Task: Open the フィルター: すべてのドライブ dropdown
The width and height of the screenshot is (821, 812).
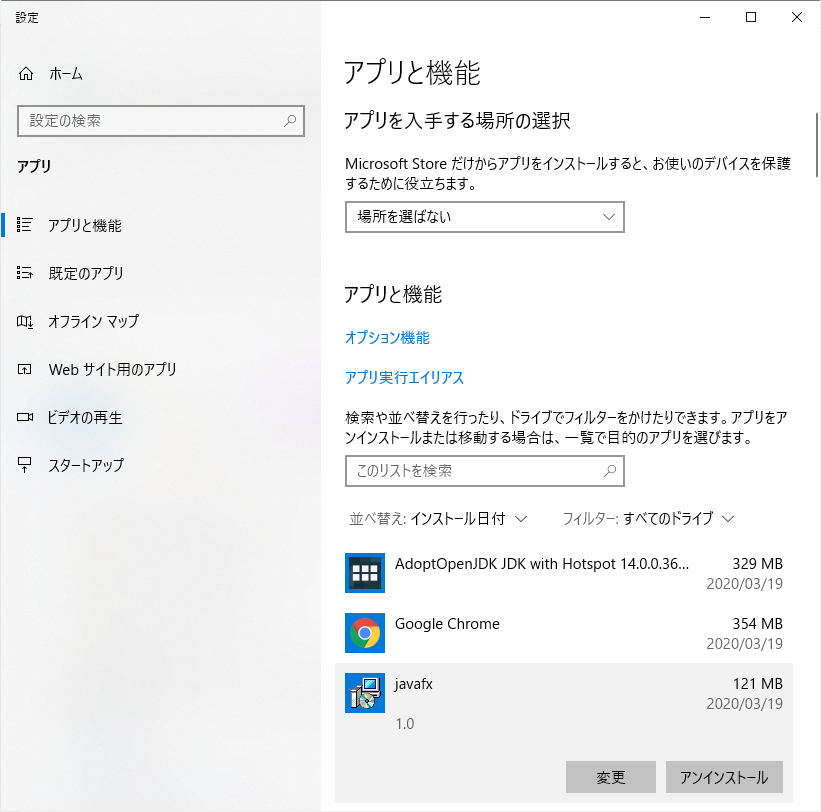Action: click(x=648, y=519)
